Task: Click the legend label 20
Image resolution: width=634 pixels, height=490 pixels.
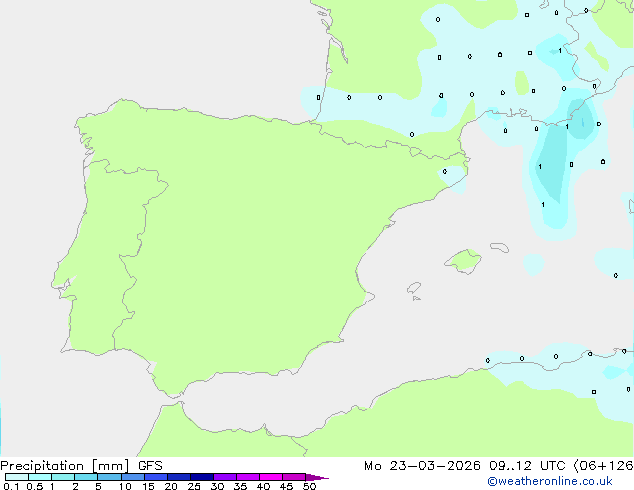Action: 171,486
